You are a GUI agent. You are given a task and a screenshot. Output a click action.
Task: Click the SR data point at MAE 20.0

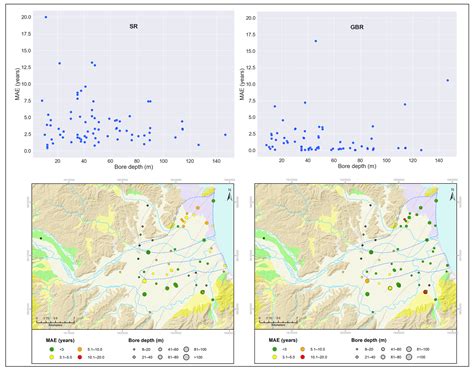(46, 17)
